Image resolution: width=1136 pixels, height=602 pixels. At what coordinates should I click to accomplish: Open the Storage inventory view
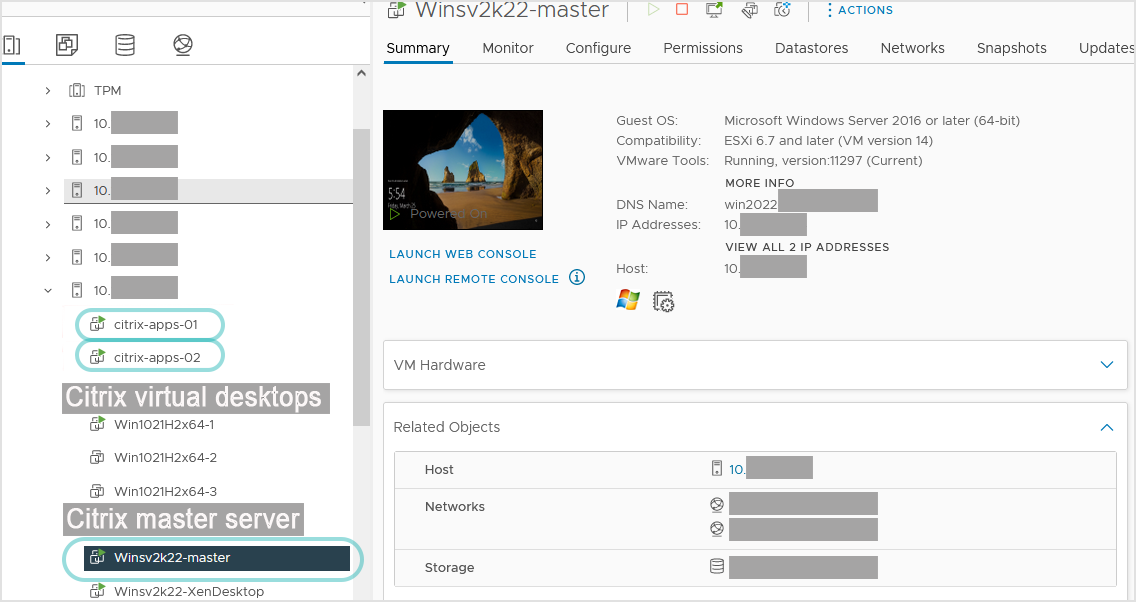[x=124, y=45]
